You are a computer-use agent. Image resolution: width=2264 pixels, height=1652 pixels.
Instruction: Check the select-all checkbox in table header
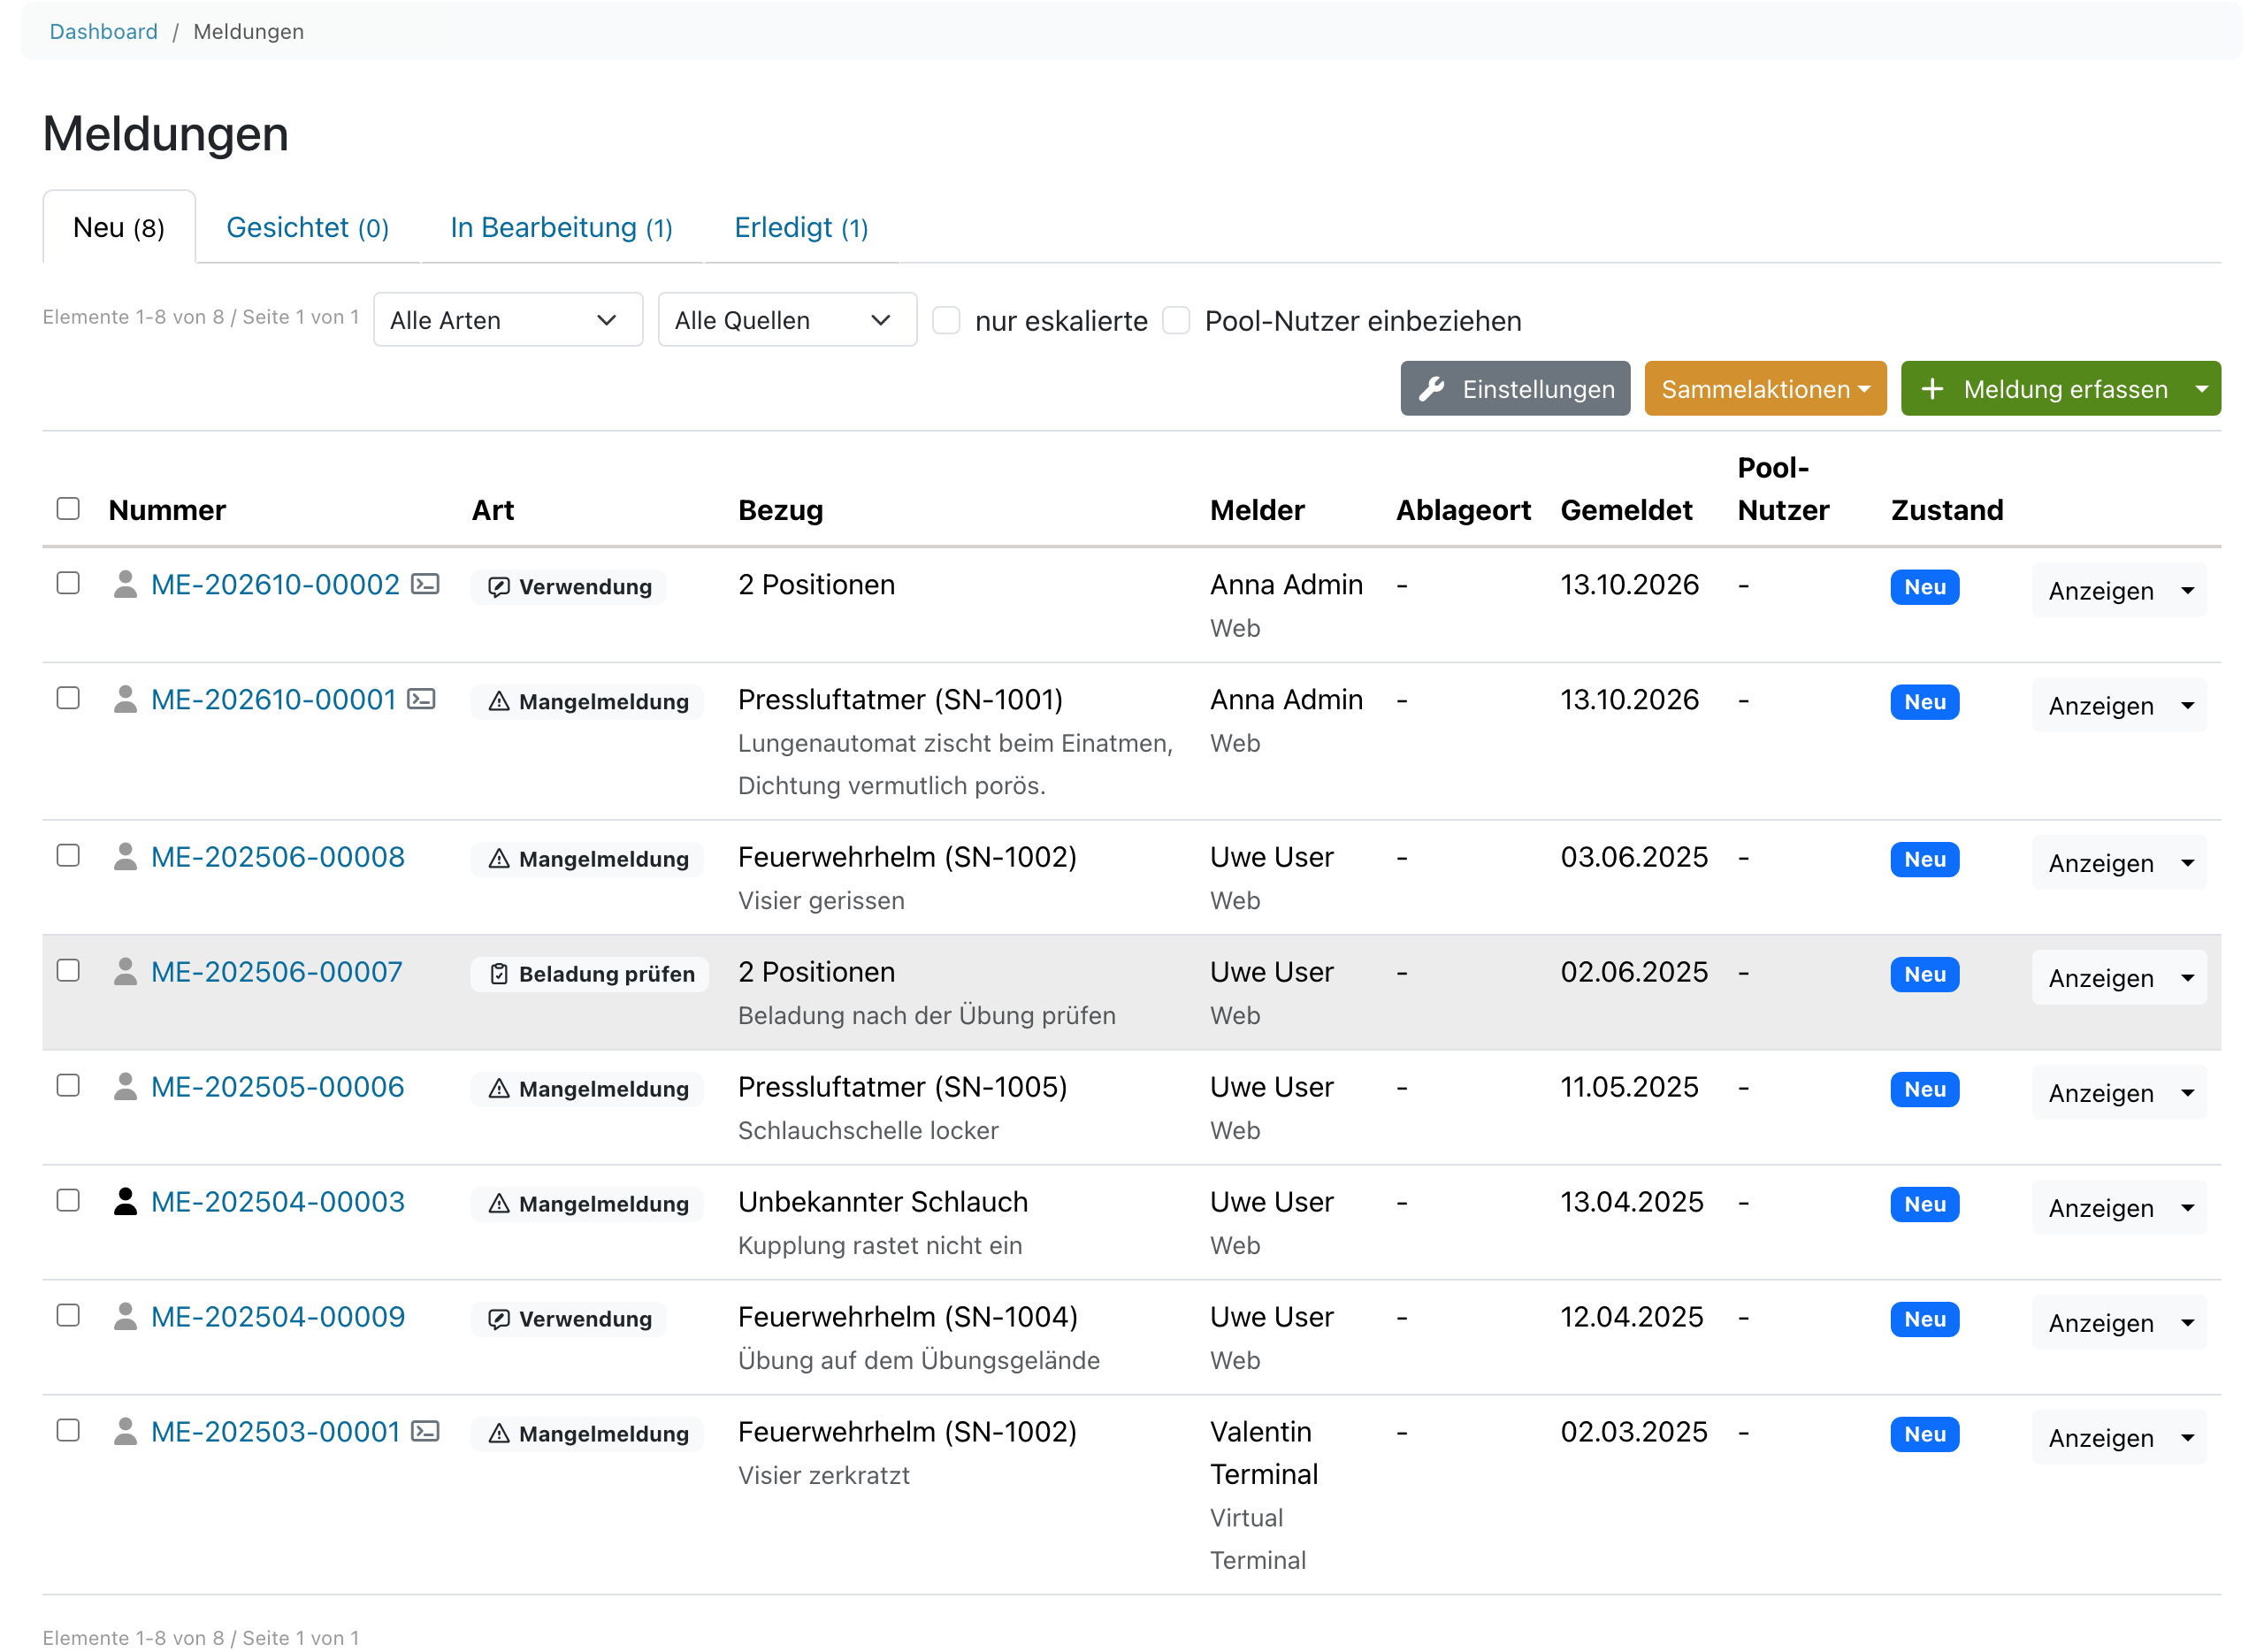[68, 509]
